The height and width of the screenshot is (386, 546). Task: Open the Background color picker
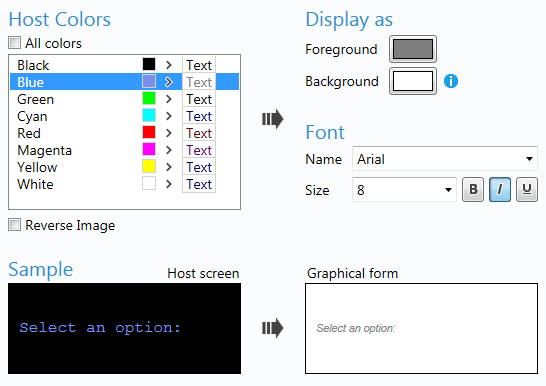point(413,81)
